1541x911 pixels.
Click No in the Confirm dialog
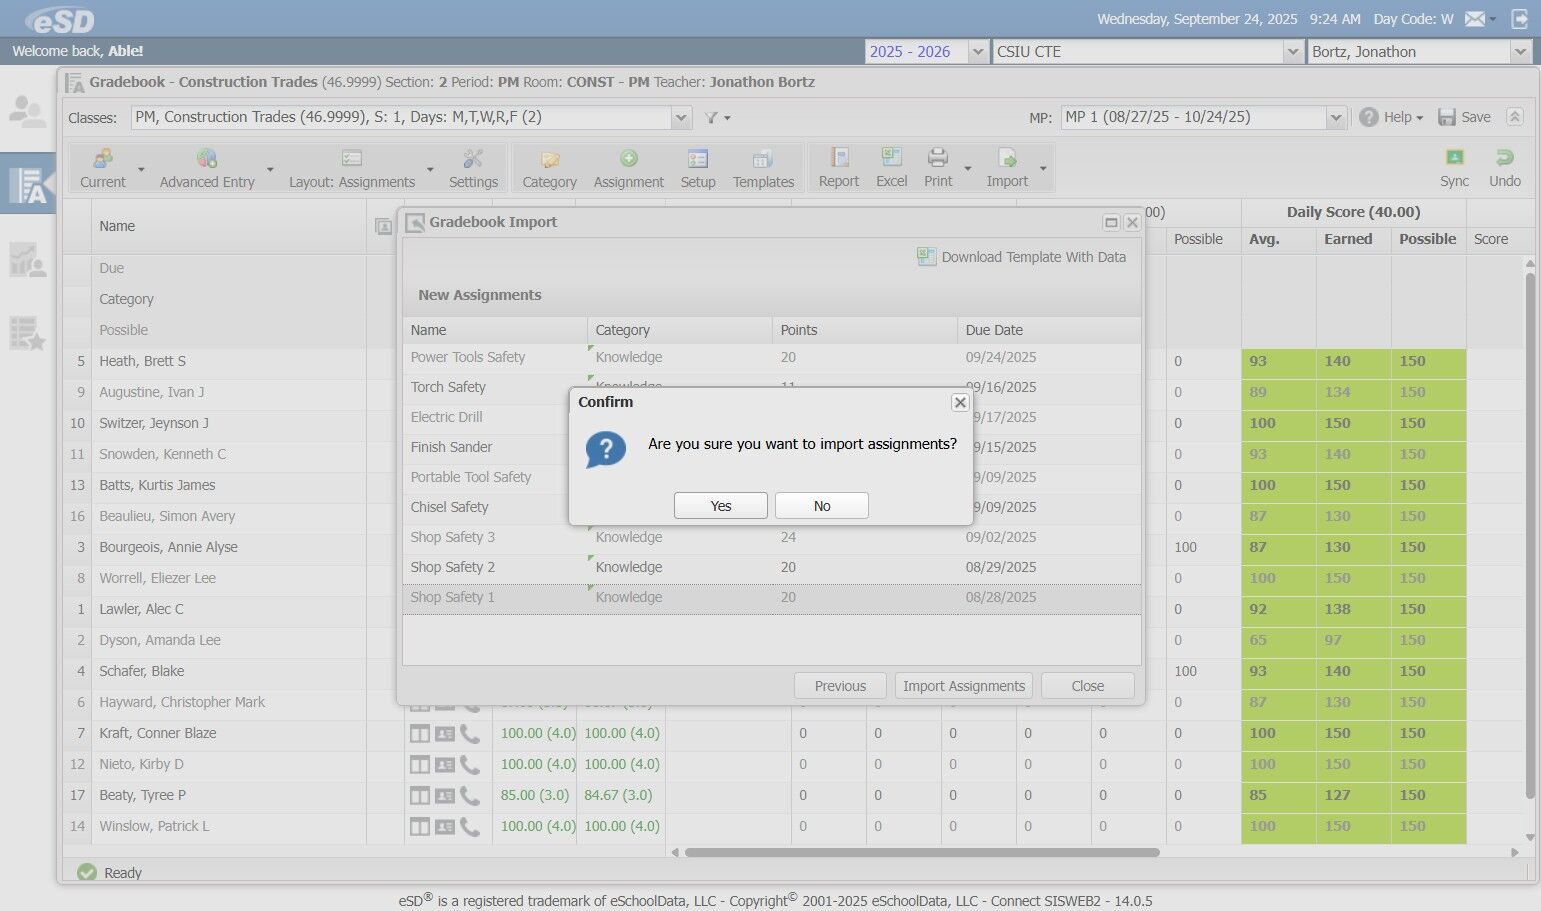pyautogui.click(x=821, y=506)
